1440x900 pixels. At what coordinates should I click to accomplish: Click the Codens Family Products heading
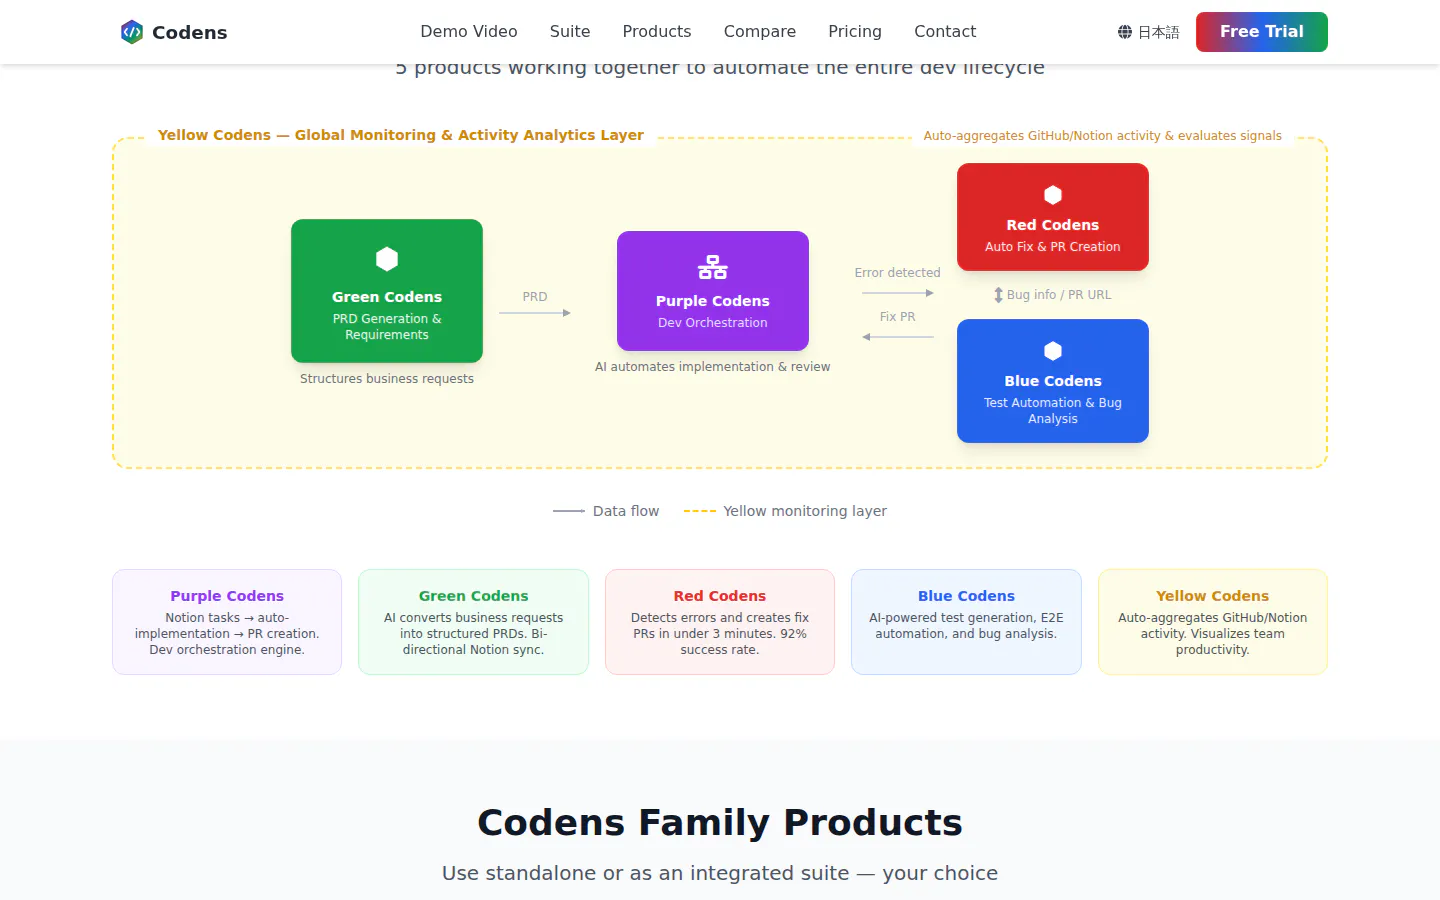[720, 822]
